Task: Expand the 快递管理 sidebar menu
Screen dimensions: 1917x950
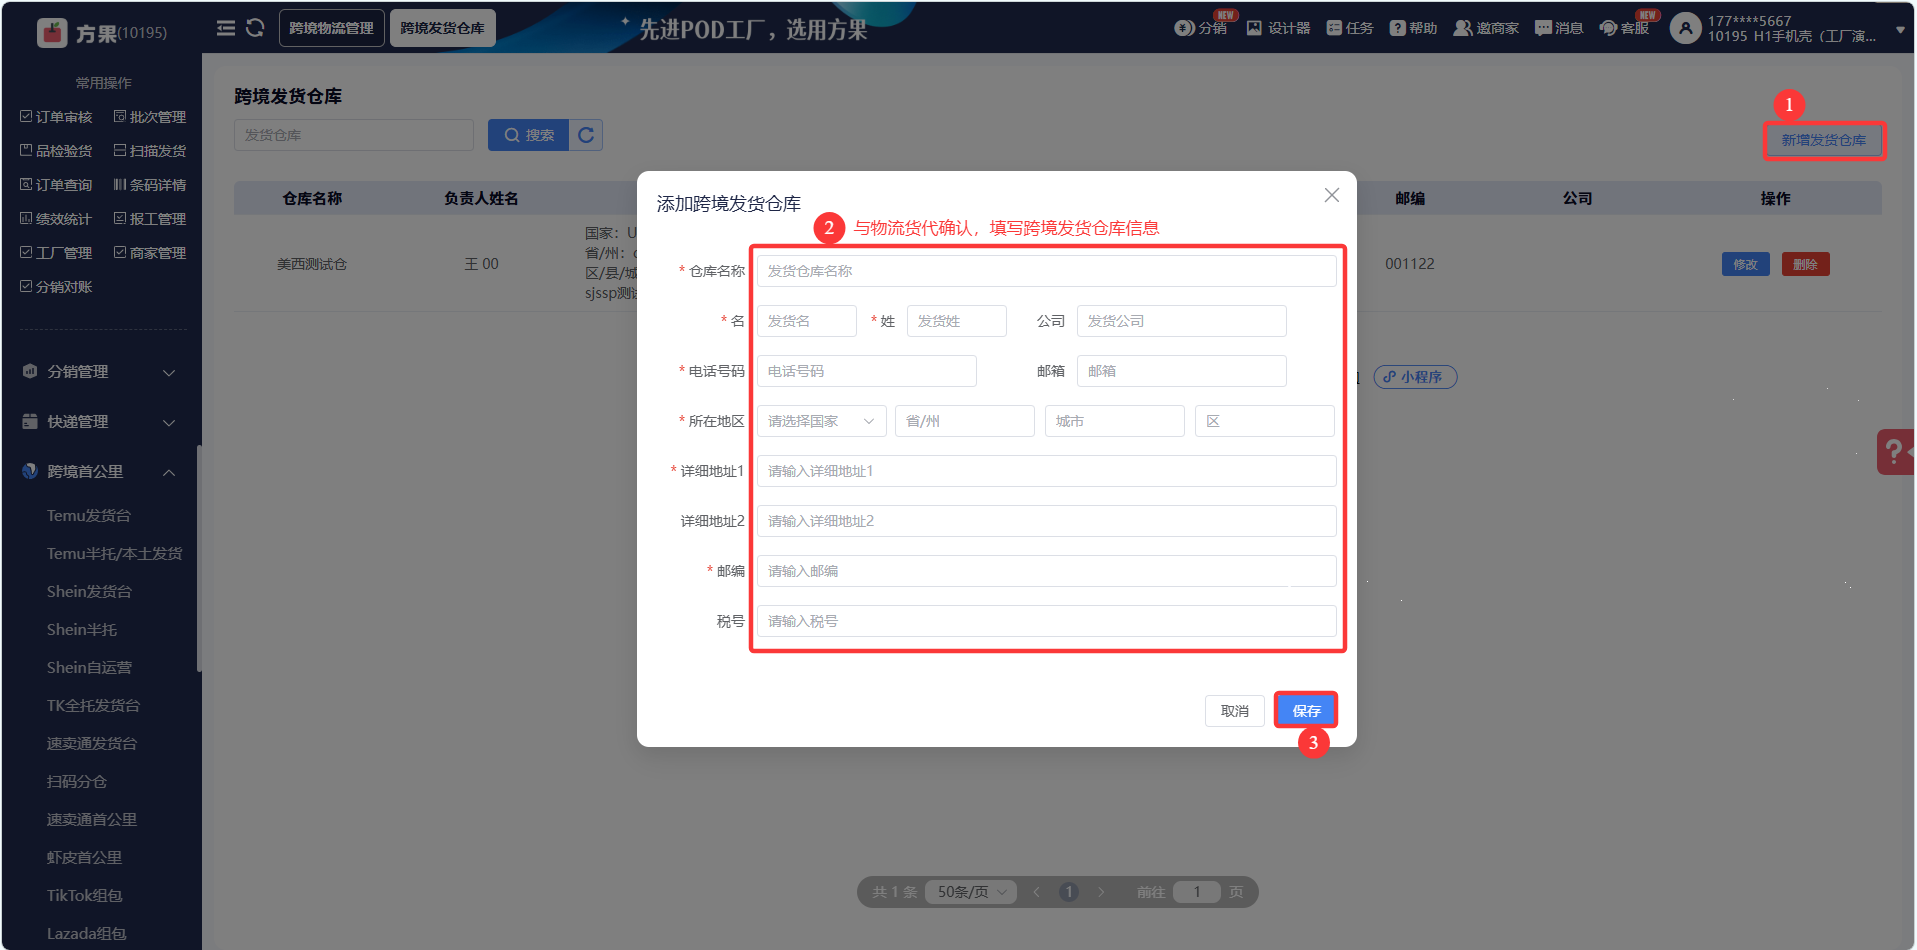Action: point(100,422)
